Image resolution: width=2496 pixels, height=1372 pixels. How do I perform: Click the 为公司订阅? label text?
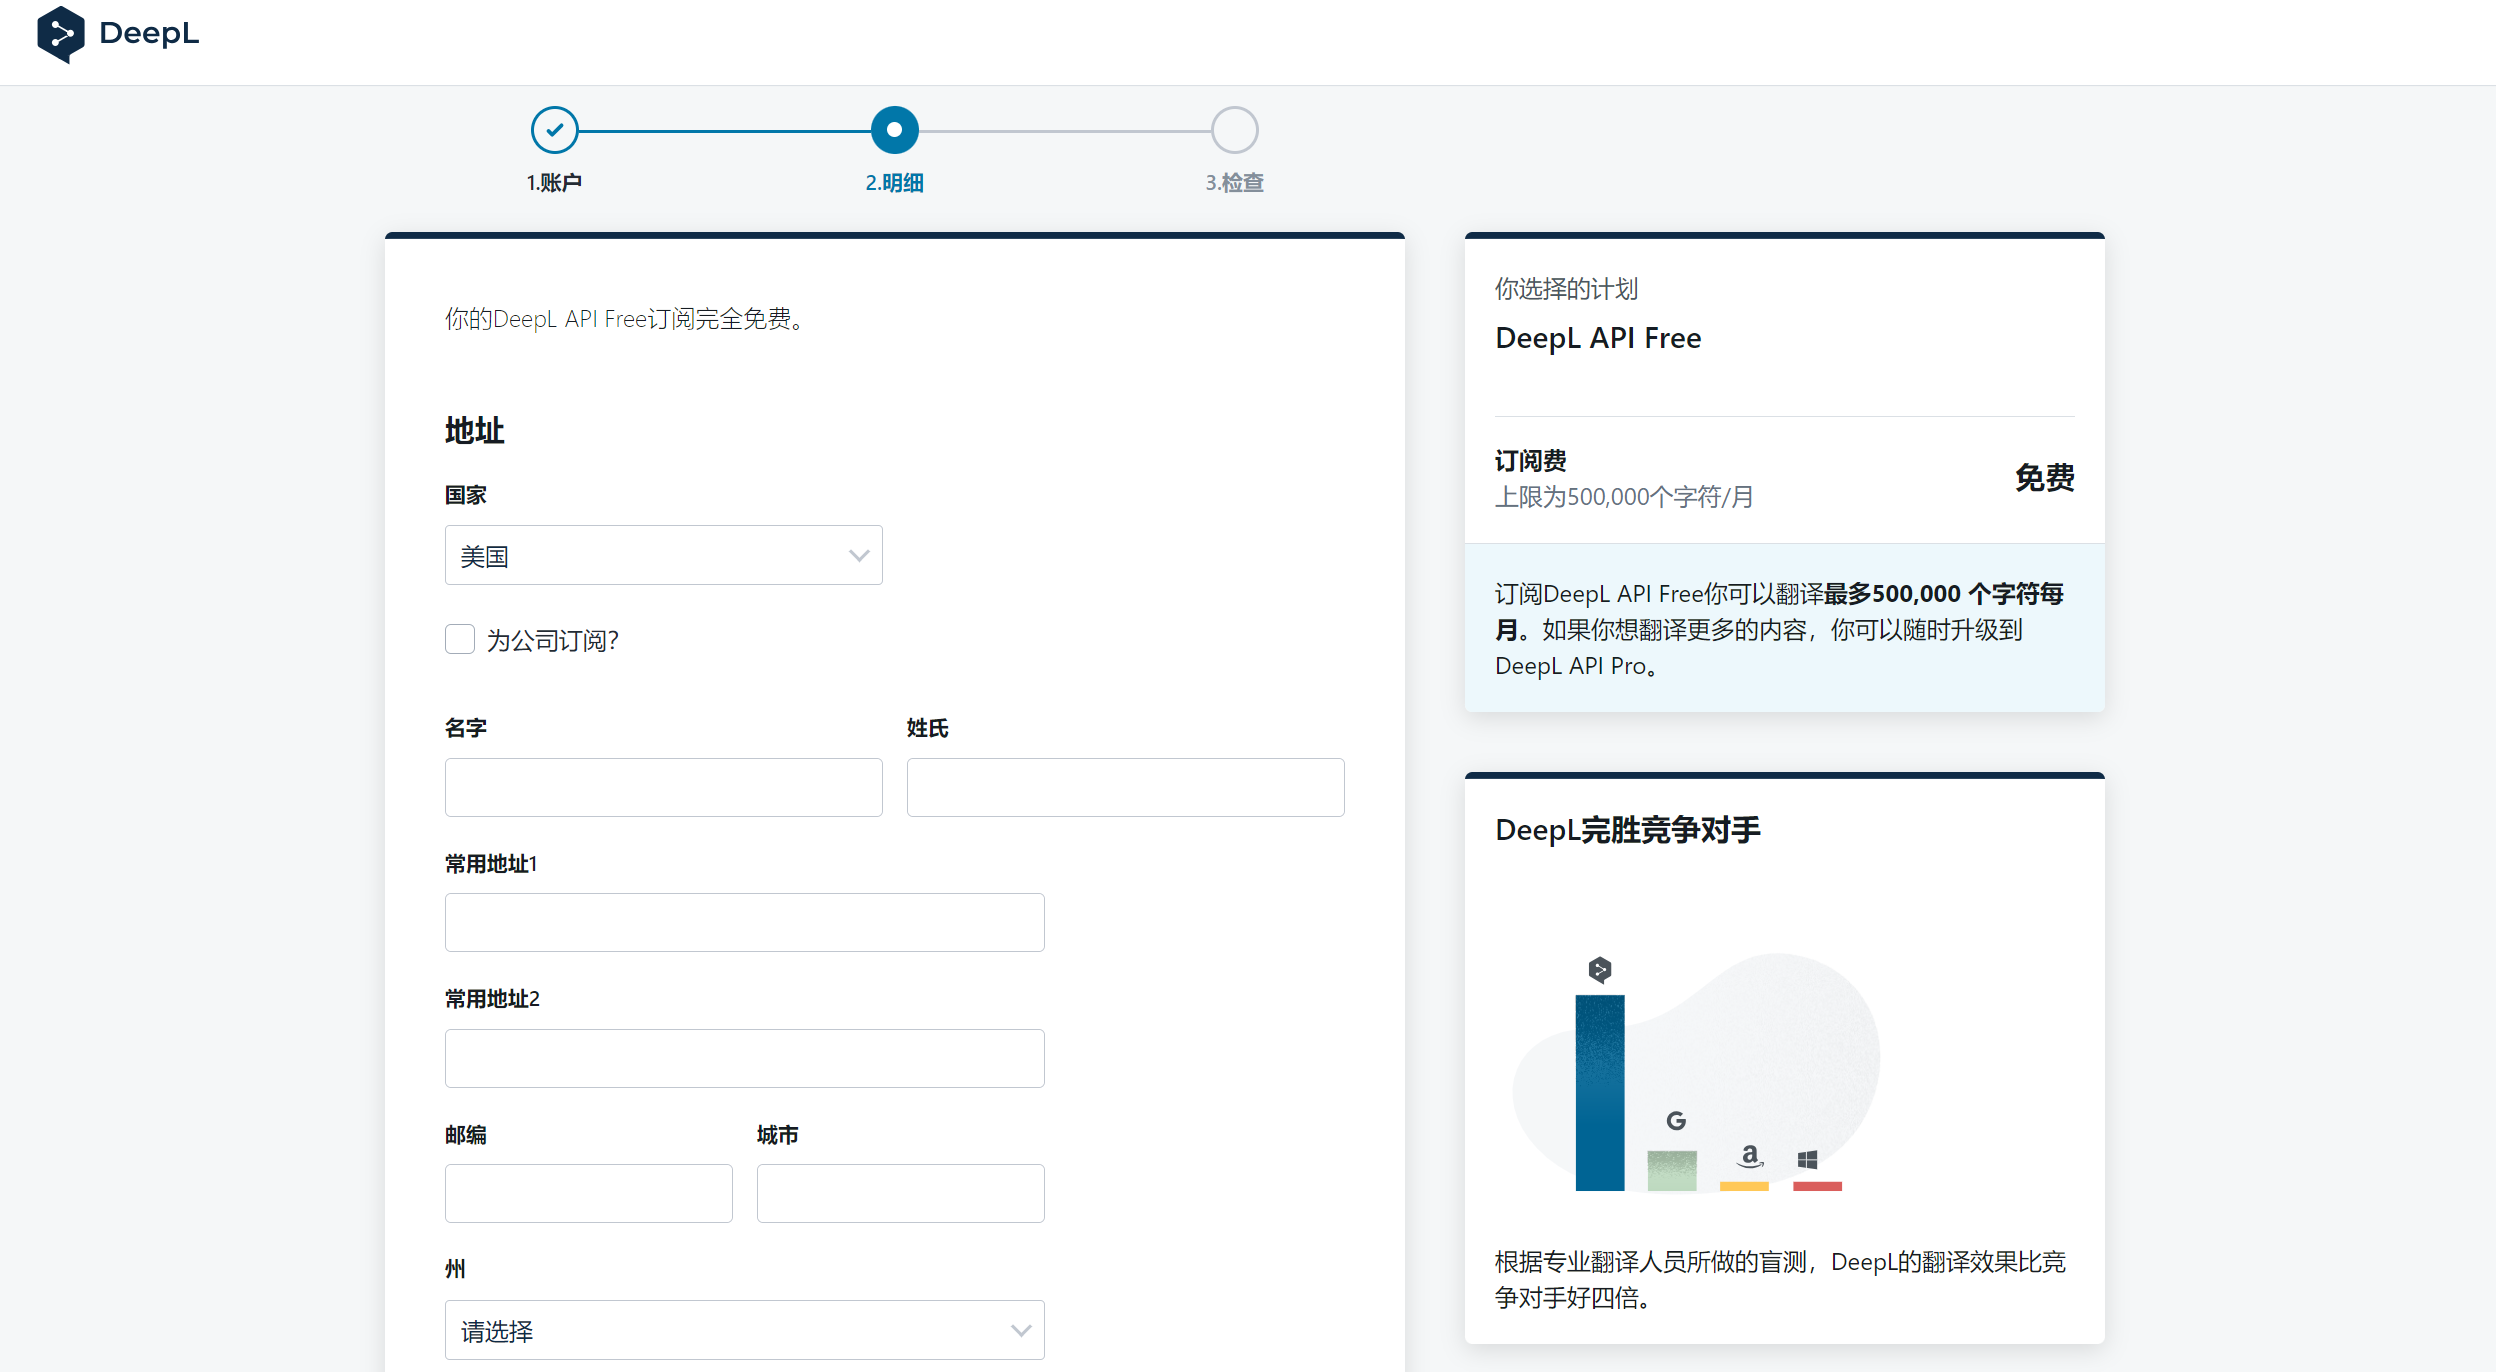point(553,640)
